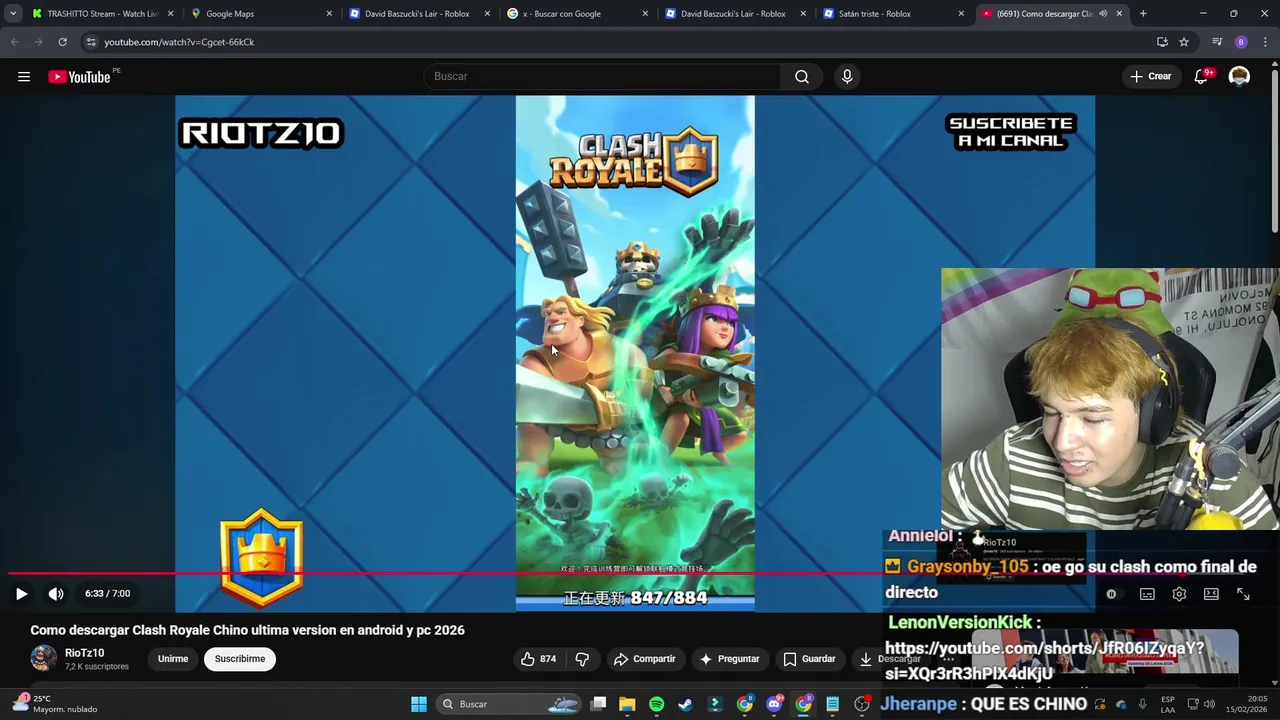Open Steam from the taskbar

[685, 704]
